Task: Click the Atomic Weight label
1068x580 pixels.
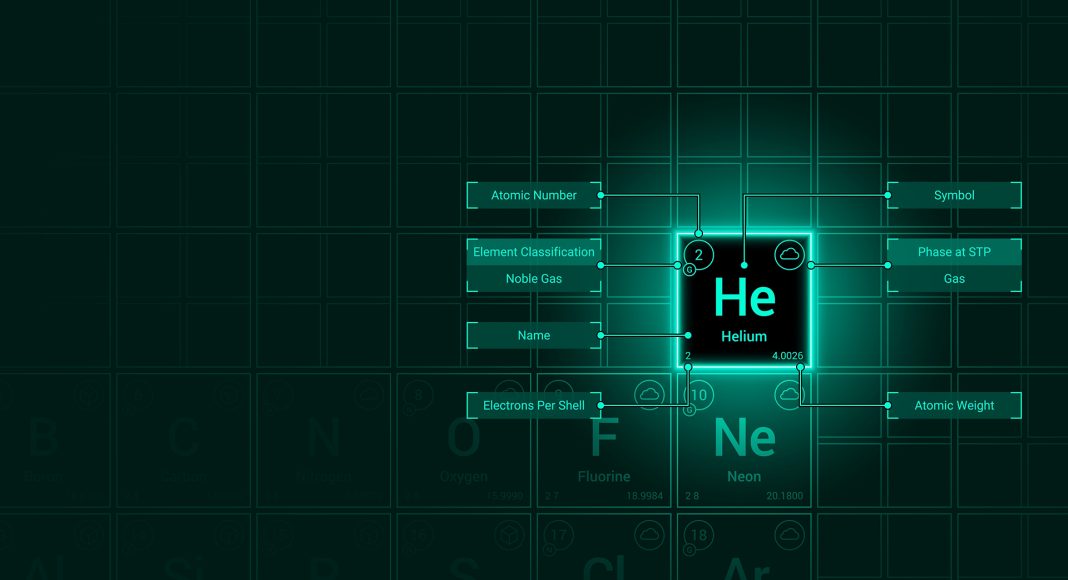Action: pyautogui.click(x=954, y=405)
